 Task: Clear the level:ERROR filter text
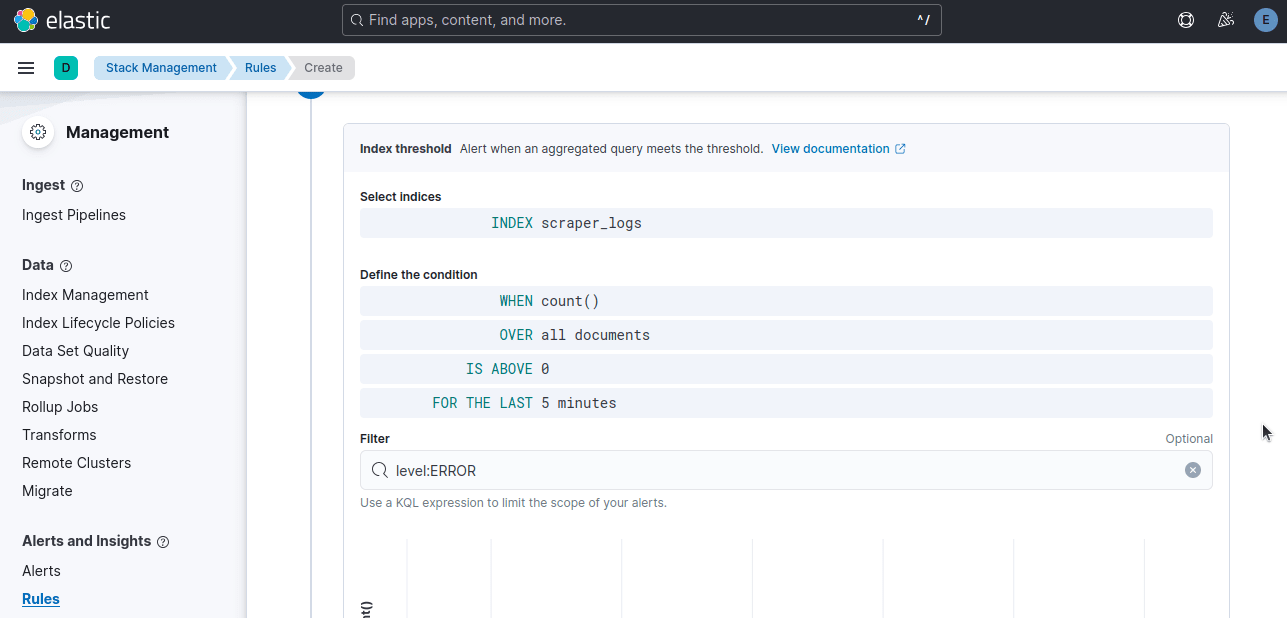[1193, 470]
